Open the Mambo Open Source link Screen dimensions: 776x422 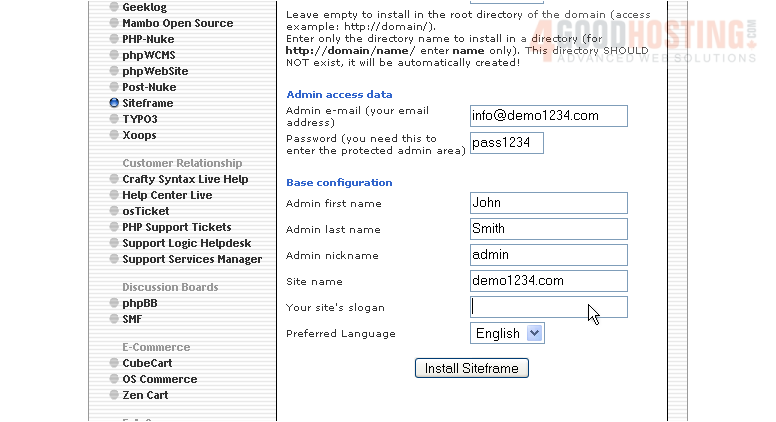pos(177,23)
